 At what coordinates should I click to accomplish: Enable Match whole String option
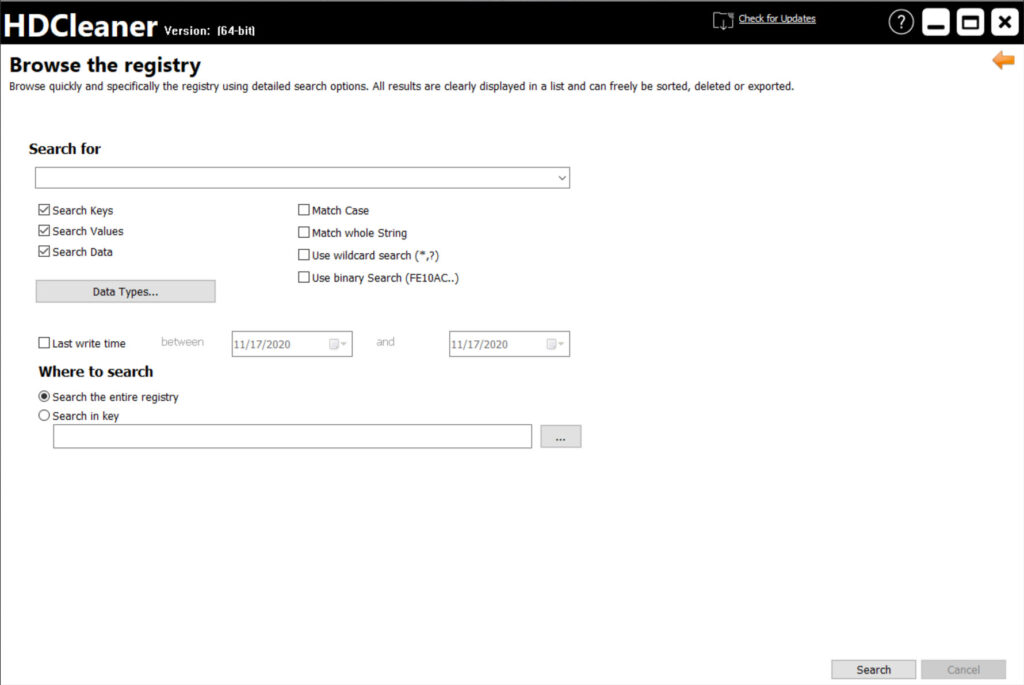click(x=304, y=232)
